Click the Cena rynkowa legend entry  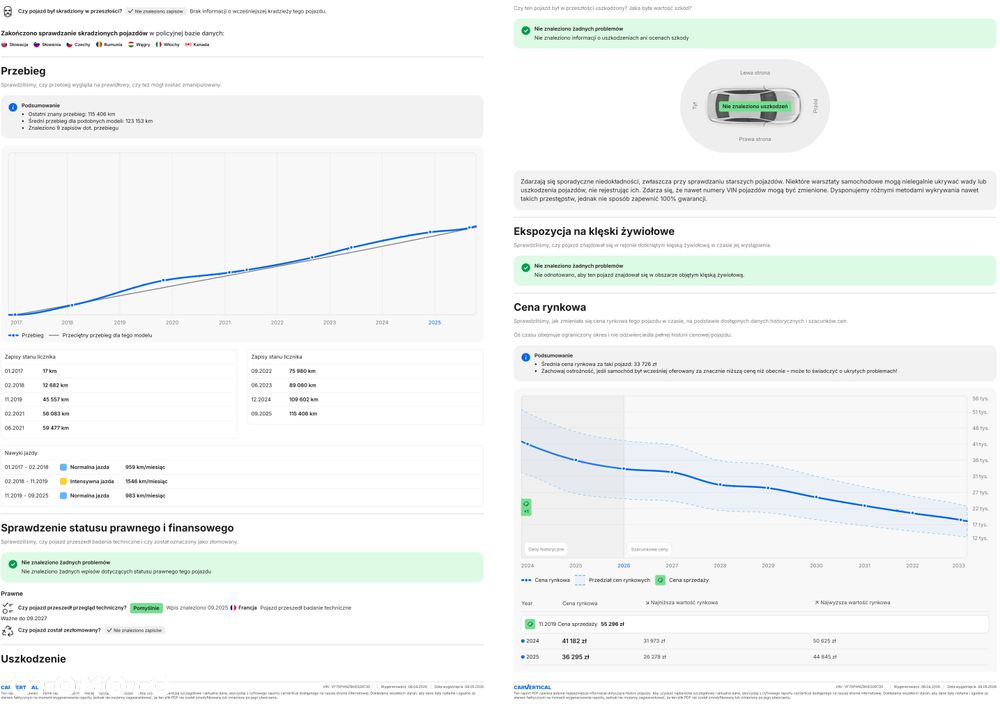click(545, 580)
